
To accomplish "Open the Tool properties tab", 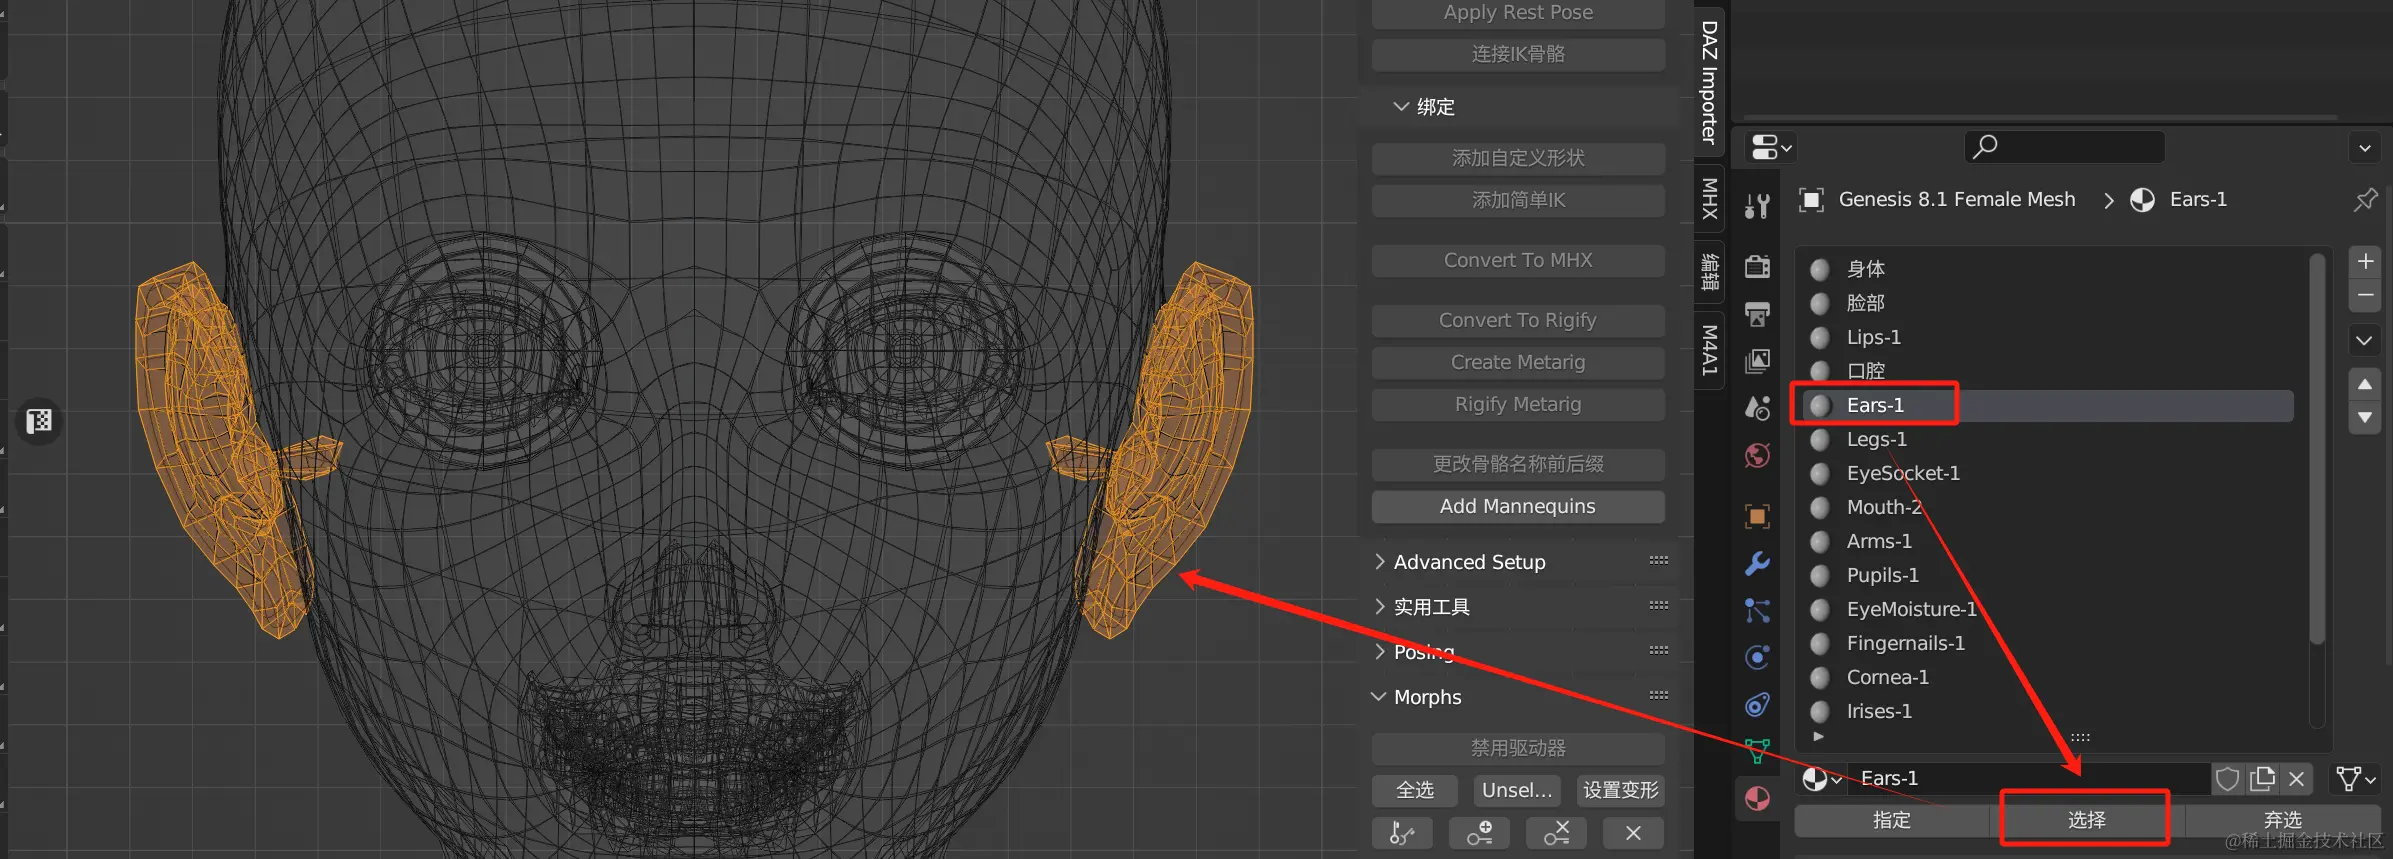I will point(1757,206).
